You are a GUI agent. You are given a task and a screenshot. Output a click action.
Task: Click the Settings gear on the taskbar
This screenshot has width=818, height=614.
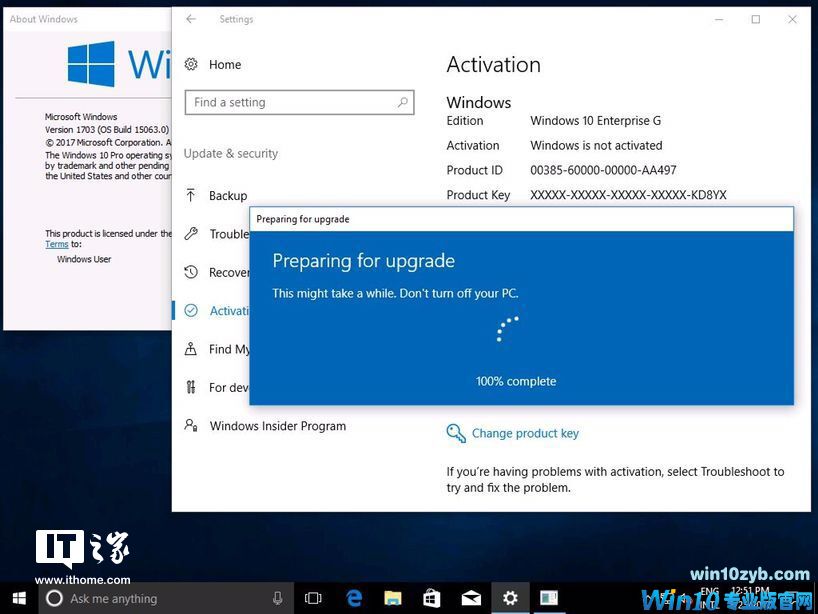[510, 598]
